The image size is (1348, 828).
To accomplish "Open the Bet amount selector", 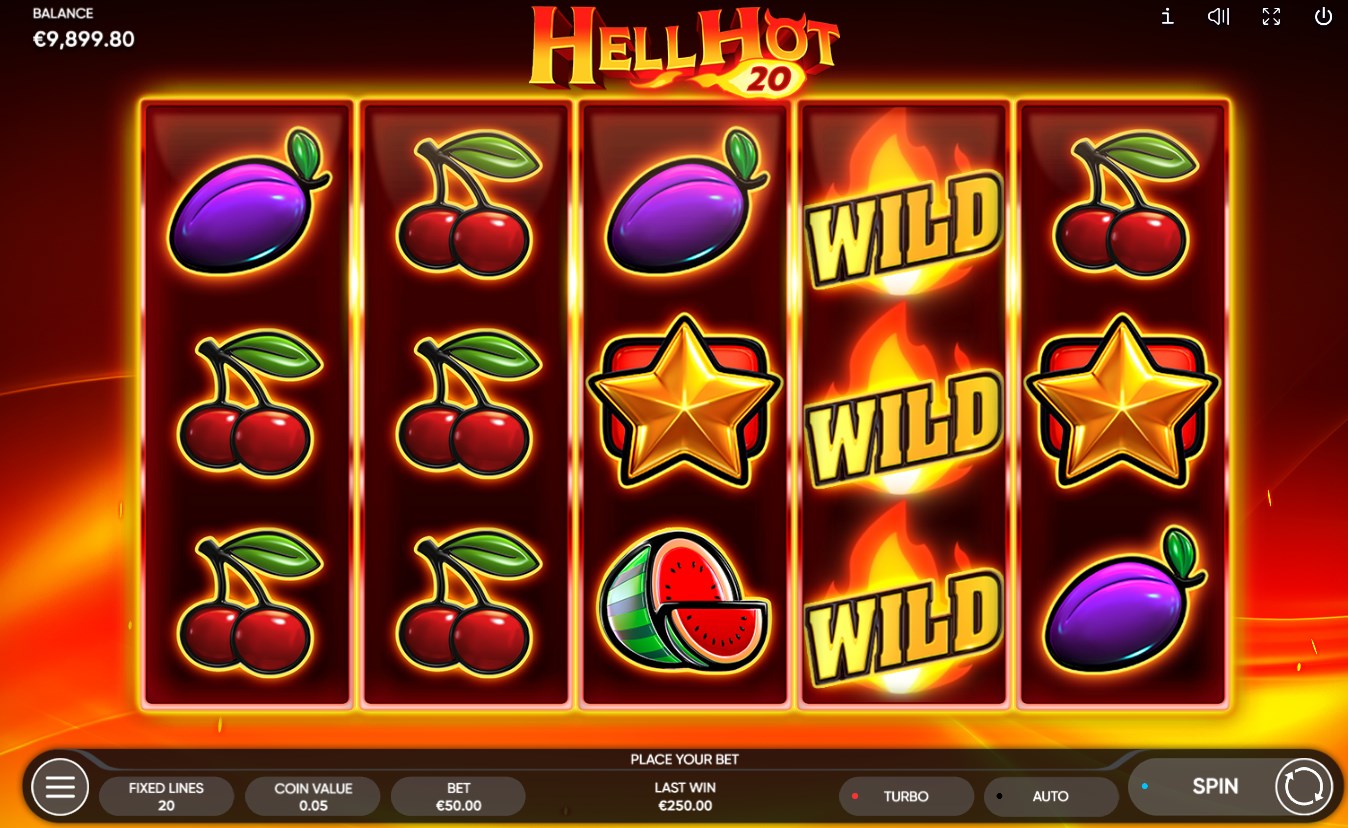I will click(458, 796).
